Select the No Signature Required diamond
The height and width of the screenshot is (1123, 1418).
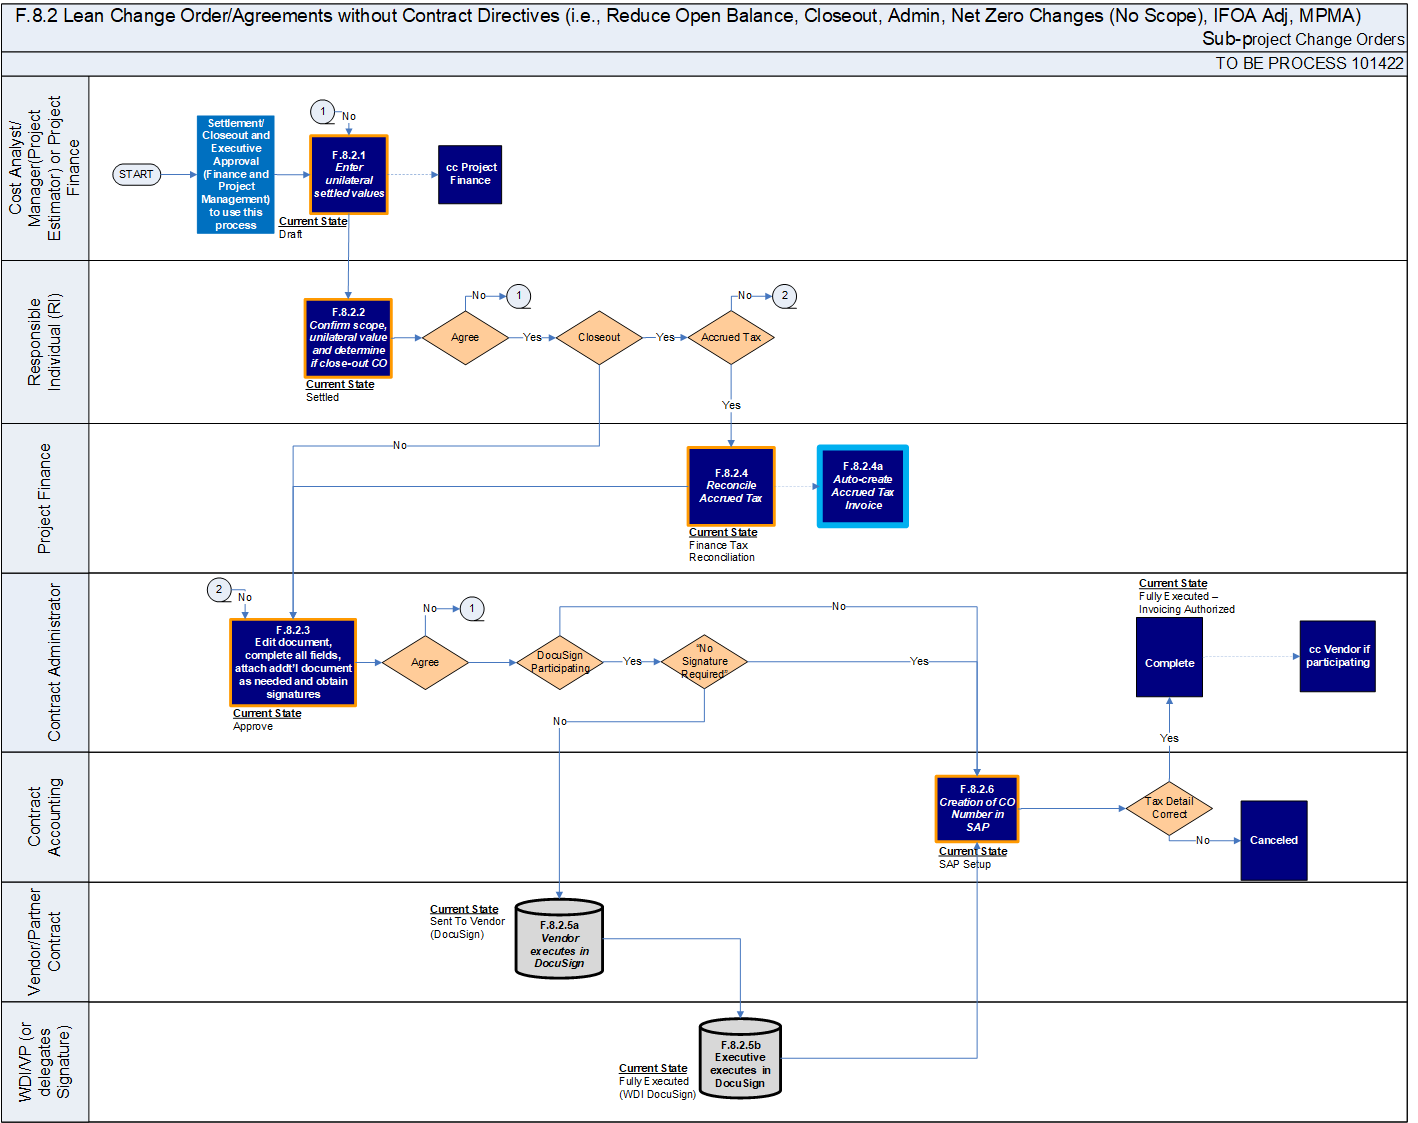click(x=704, y=662)
